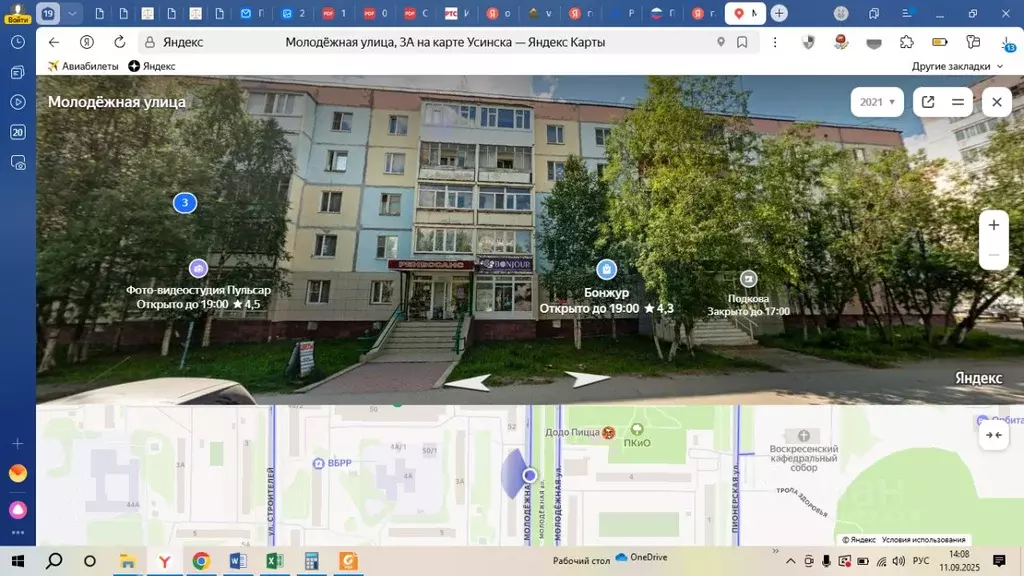Open the battery saver icon in toolbar

coord(939,42)
